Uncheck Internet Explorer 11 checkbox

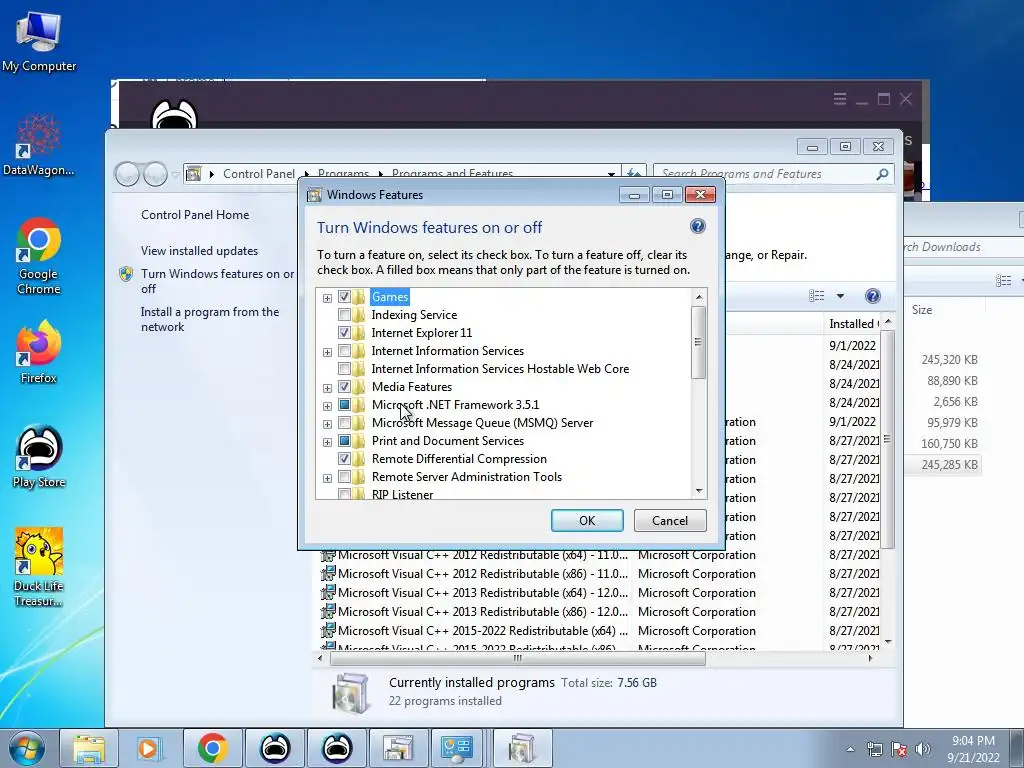[x=344, y=332]
